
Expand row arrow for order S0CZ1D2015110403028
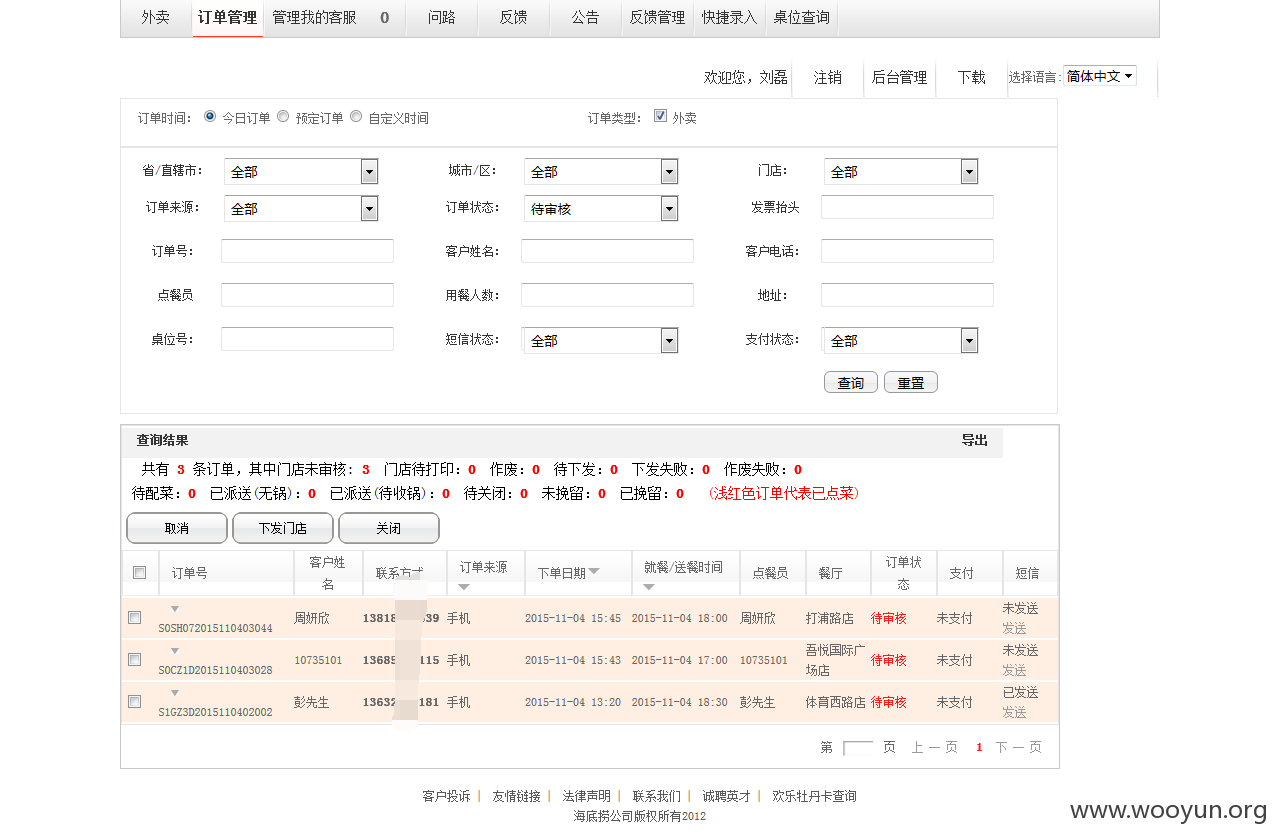pos(175,650)
